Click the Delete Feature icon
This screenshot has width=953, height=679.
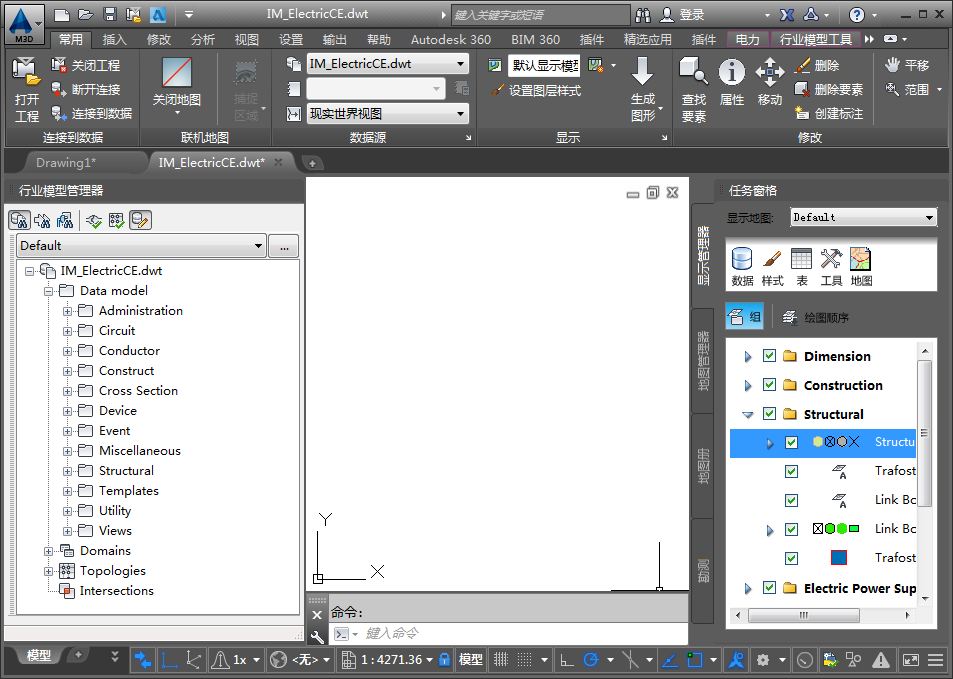tap(803, 89)
